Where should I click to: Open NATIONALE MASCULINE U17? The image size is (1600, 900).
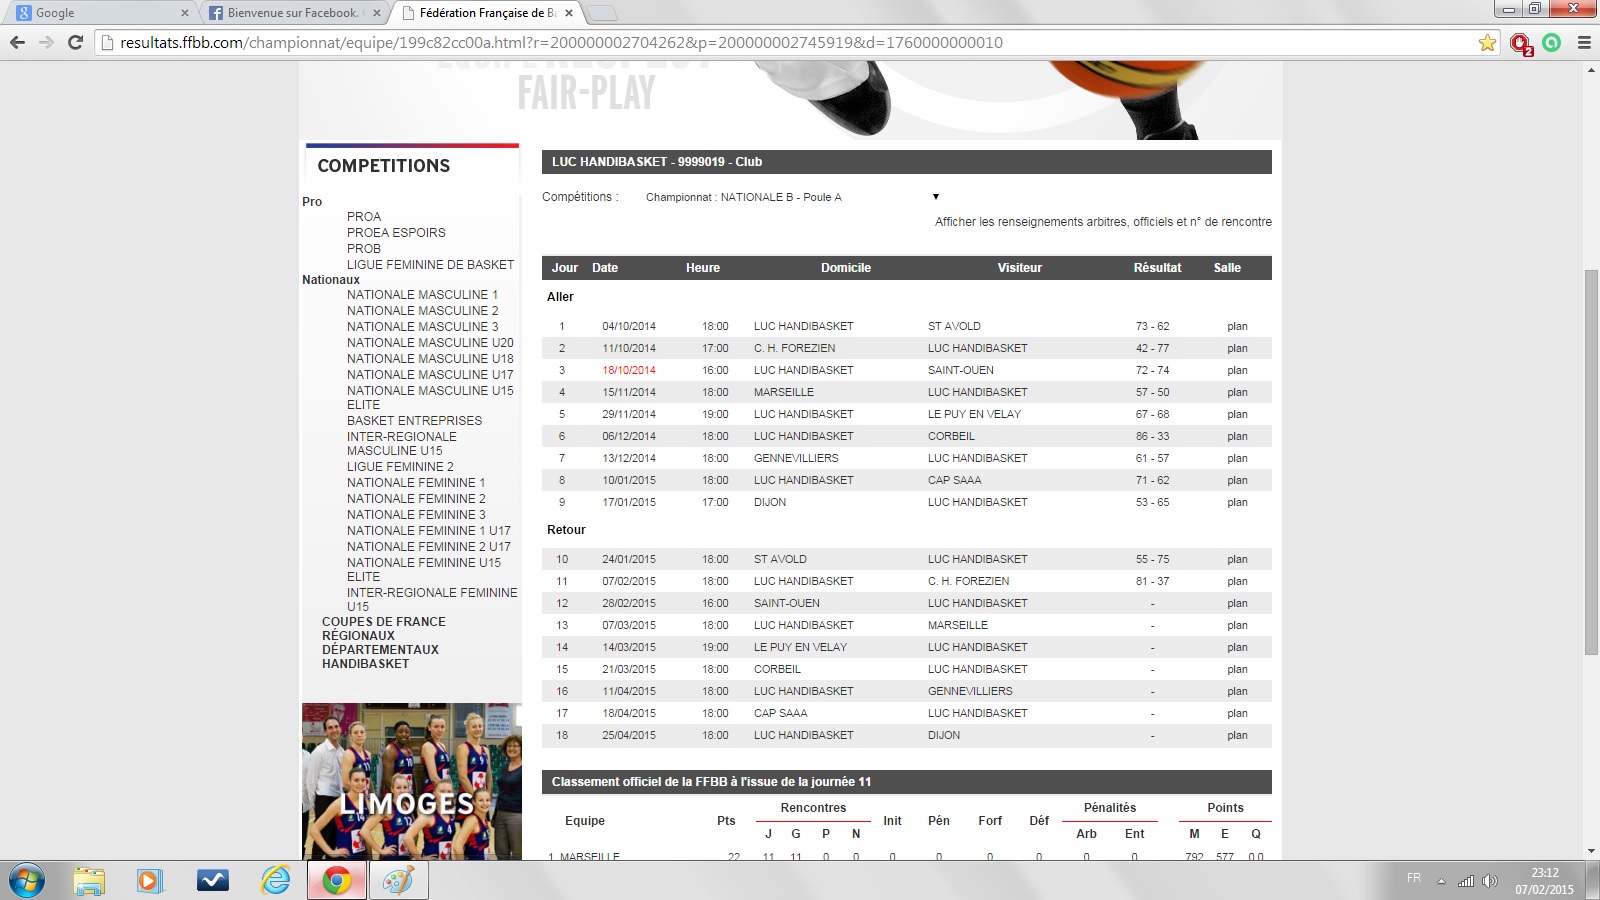click(430, 375)
